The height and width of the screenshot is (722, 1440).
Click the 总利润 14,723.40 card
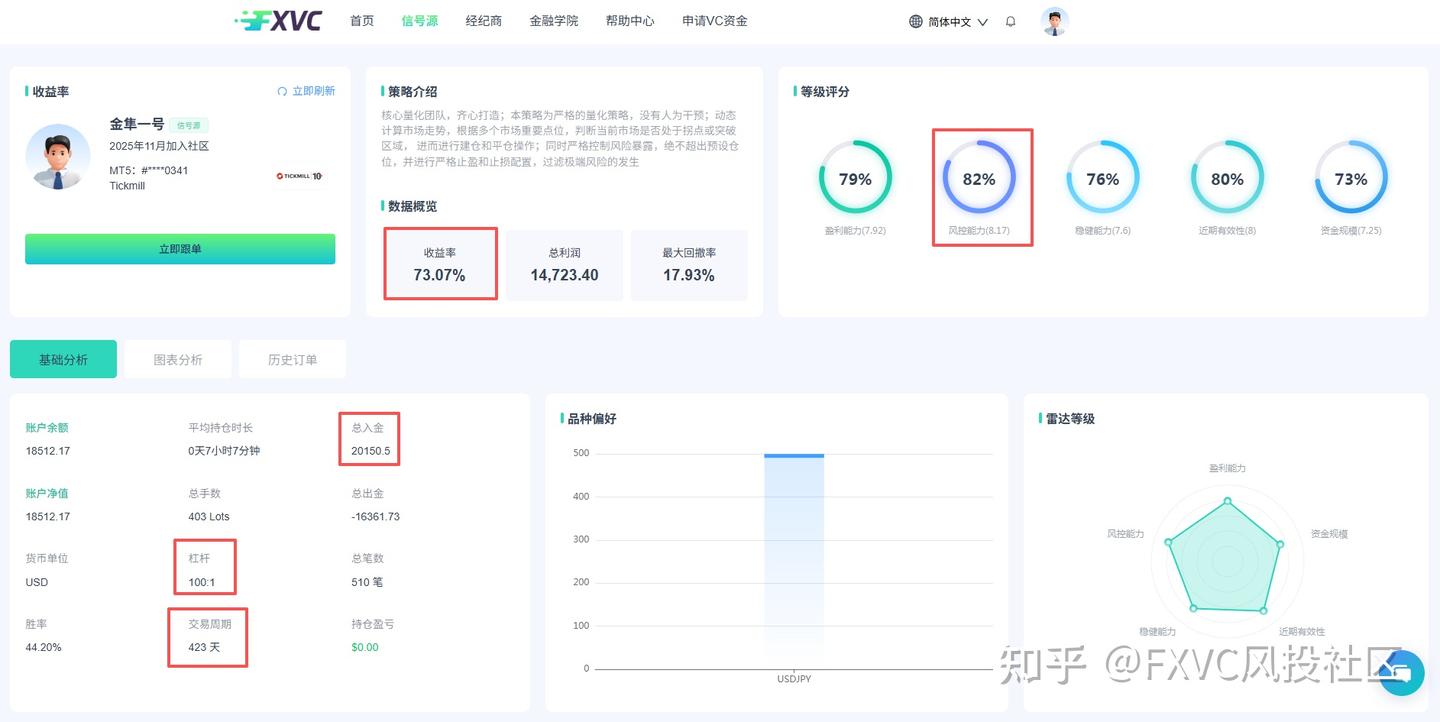(x=564, y=264)
